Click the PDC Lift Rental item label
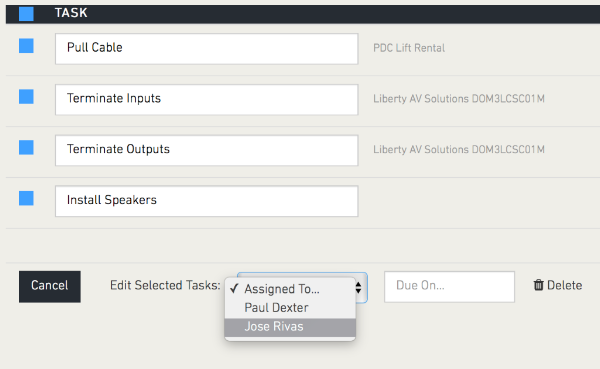 click(x=409, y=48)
